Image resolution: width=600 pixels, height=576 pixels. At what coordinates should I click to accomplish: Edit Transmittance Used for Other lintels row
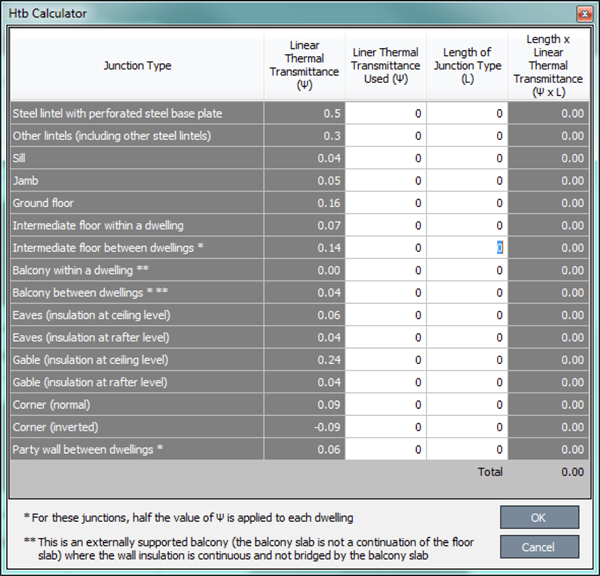pyautogui.click(x=386, y=135)
